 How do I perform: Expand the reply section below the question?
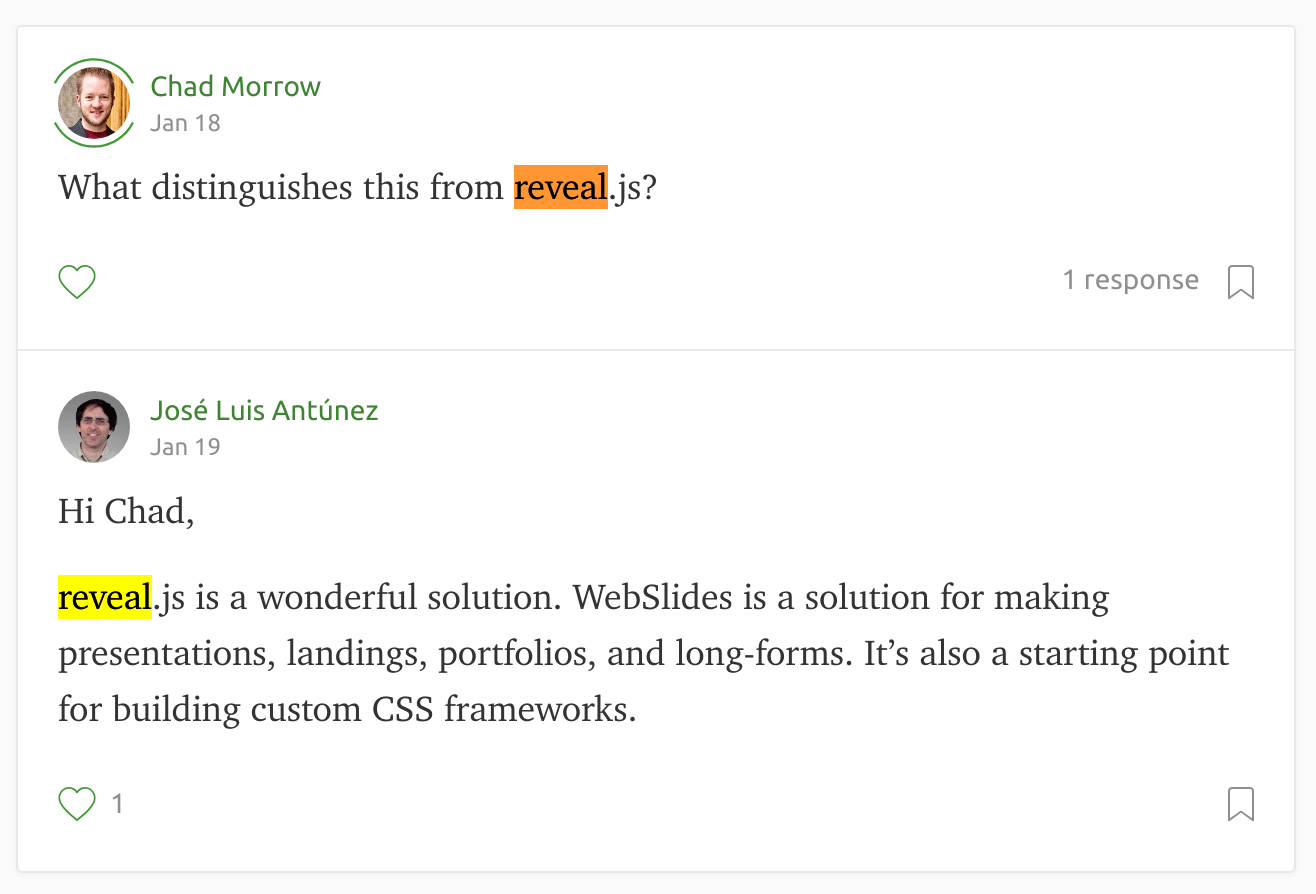(x=1131, y=280)
